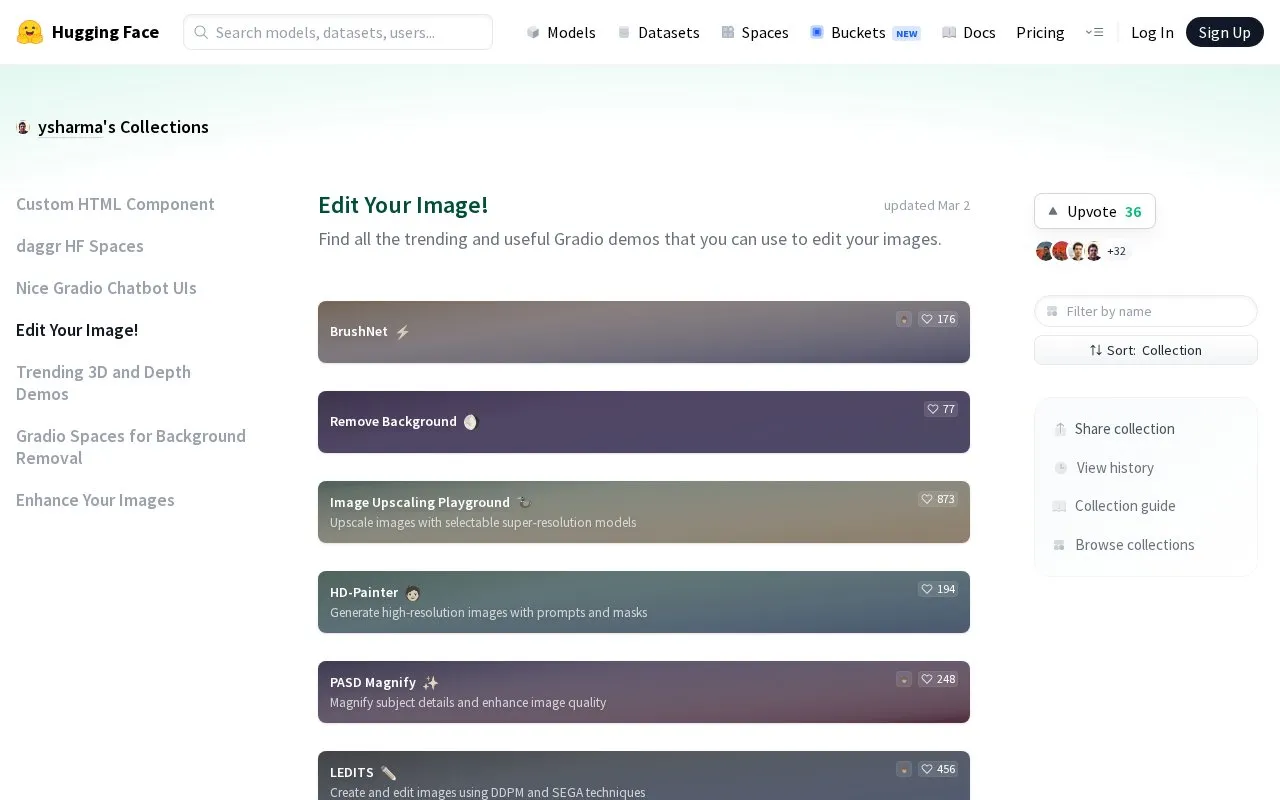Click the Sign Up button
This screenshot has height=800, width=1280.
point(1225,32)
